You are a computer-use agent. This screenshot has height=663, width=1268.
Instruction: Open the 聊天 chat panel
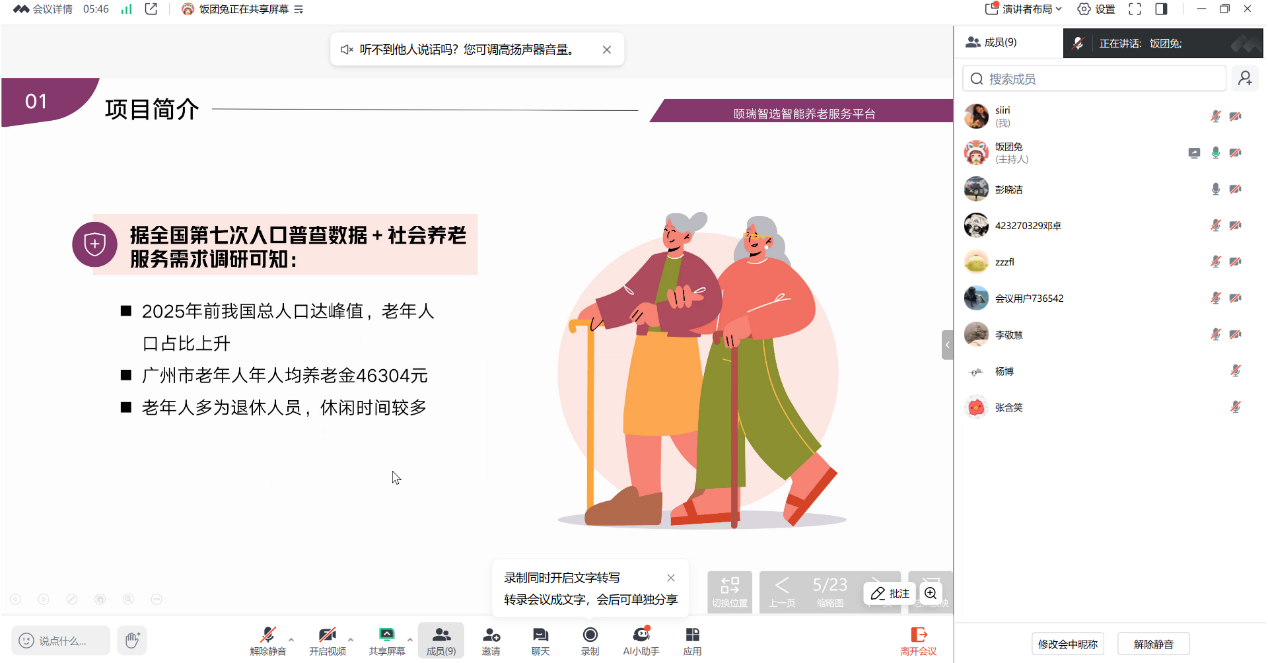tap(540, 635)
